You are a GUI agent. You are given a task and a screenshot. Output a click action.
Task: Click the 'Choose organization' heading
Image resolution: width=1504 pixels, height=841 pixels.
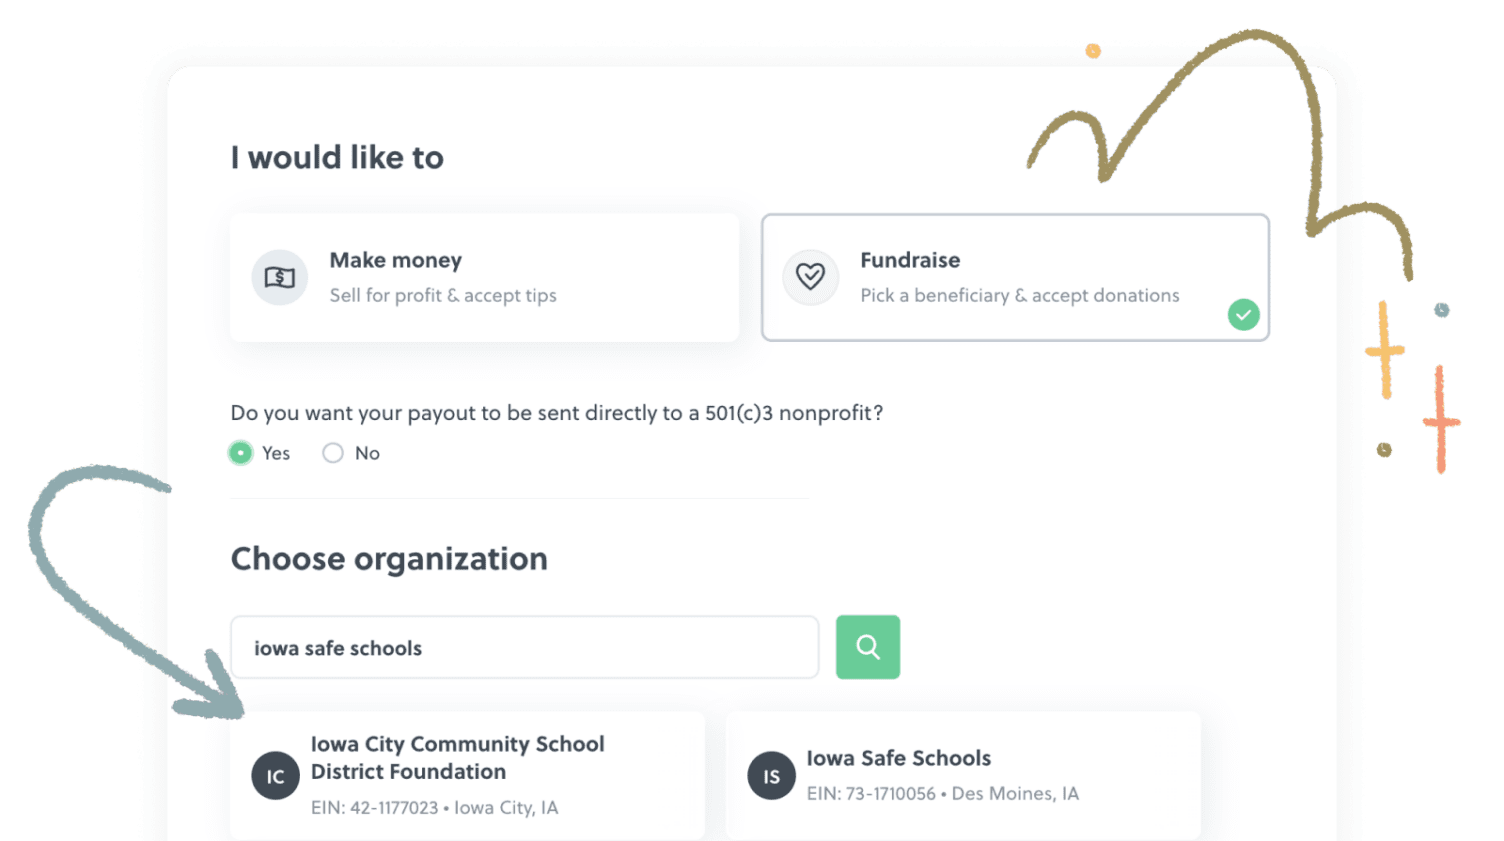point(389,558)
